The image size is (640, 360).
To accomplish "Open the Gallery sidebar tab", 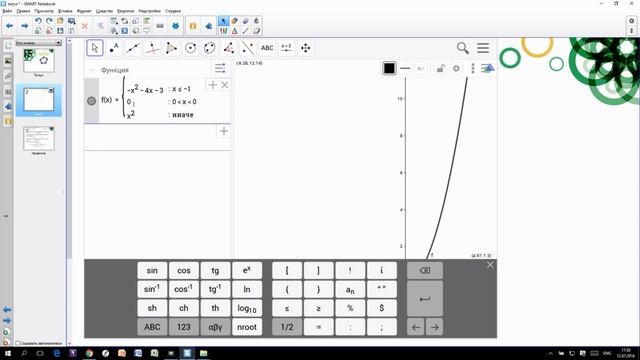I will coord(8,61).
